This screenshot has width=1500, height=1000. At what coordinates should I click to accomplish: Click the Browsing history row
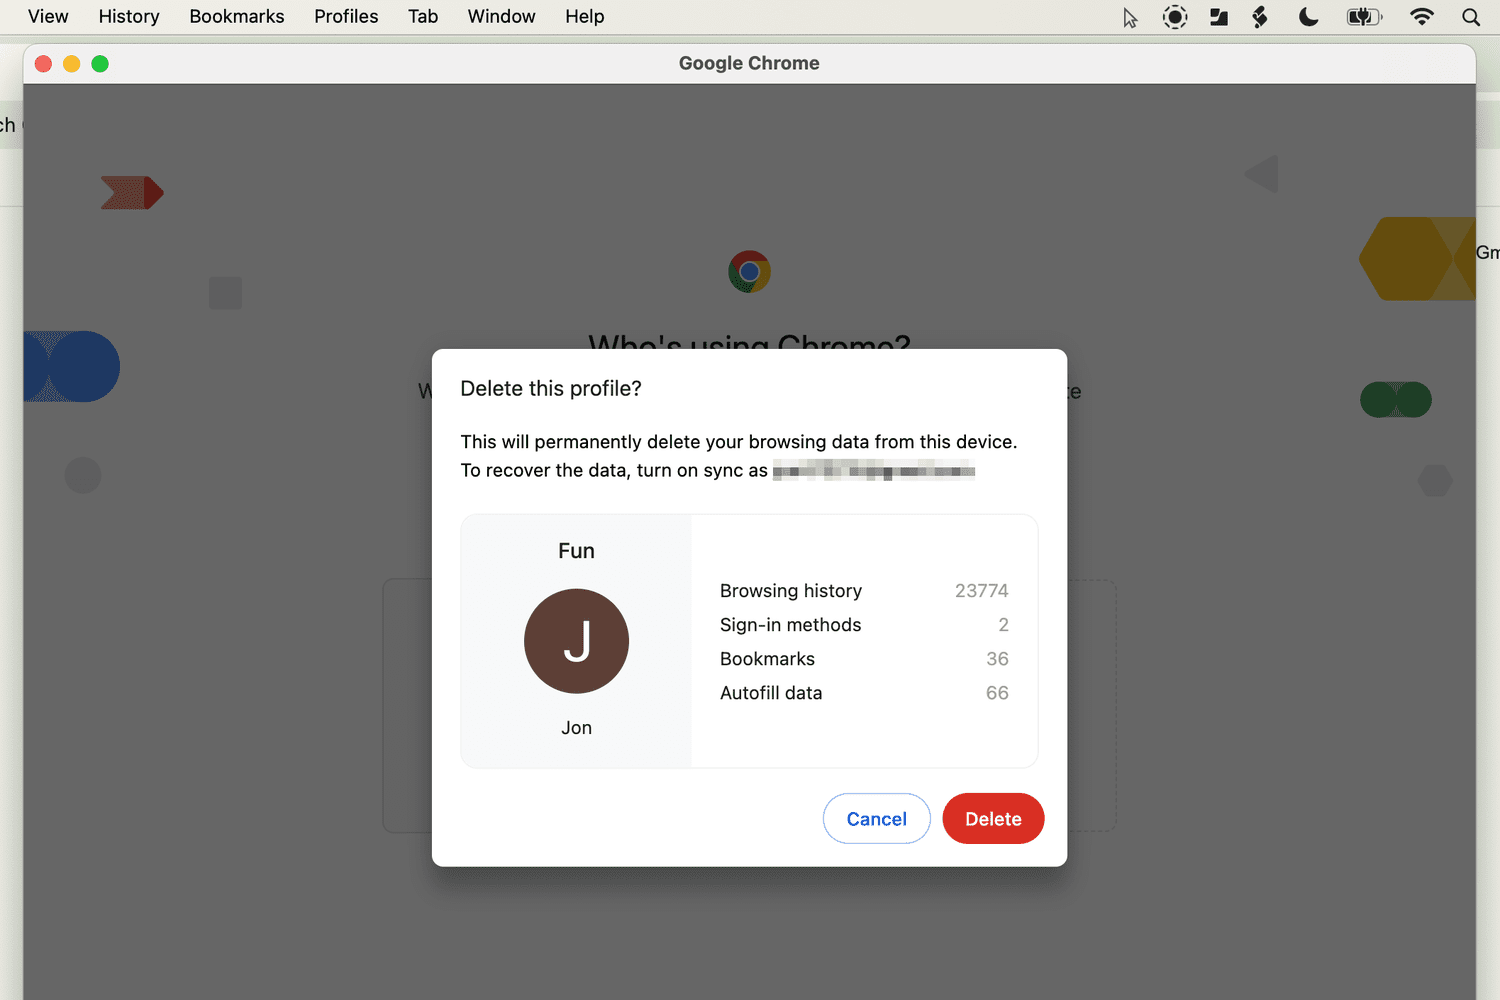[x=863, y=591]
